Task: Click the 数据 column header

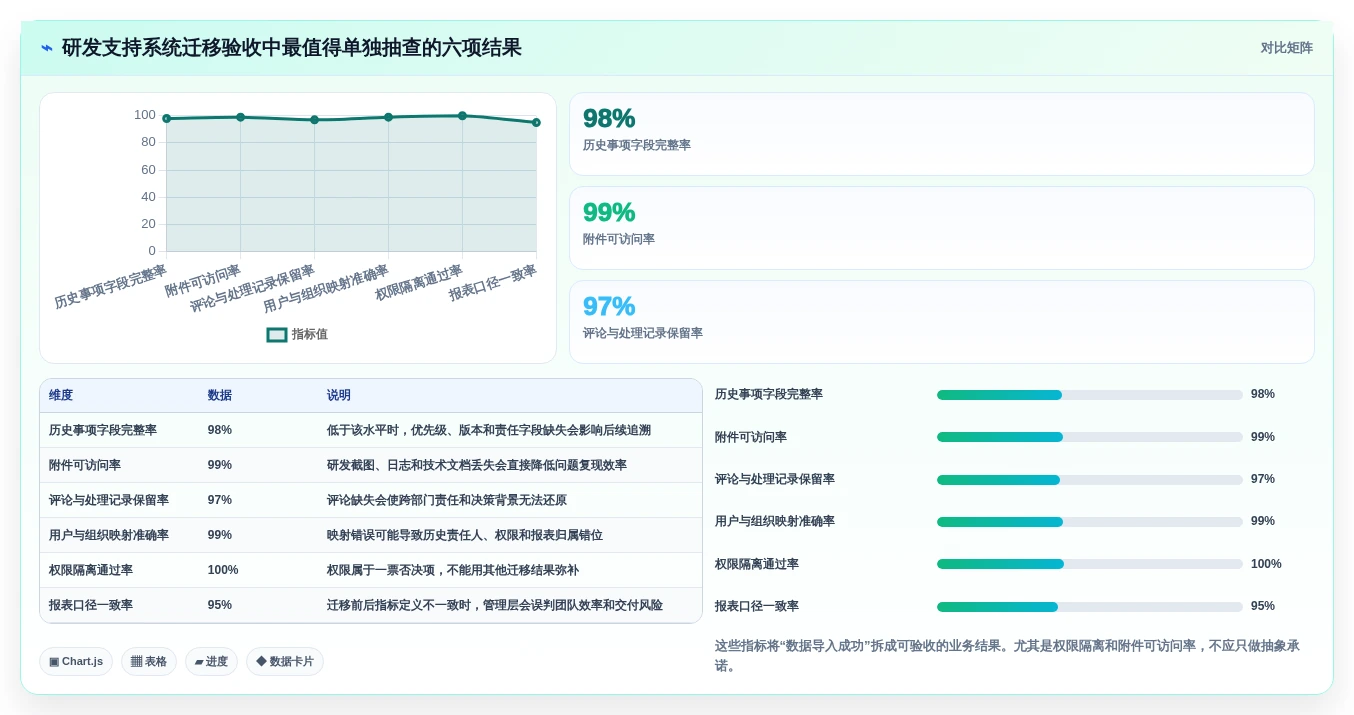Action: [220, 396]
